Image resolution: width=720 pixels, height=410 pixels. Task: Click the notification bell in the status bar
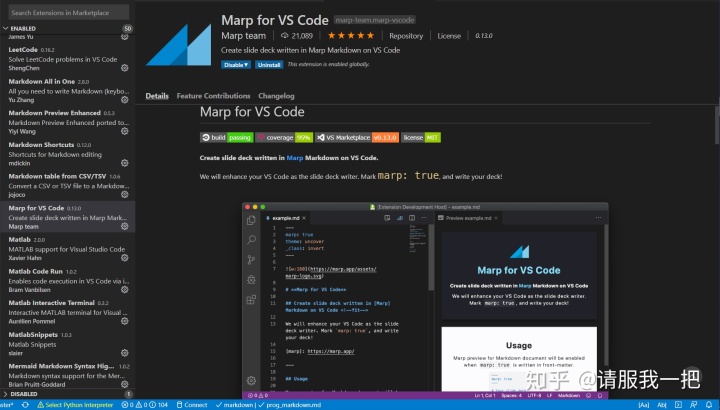point(709,405)
